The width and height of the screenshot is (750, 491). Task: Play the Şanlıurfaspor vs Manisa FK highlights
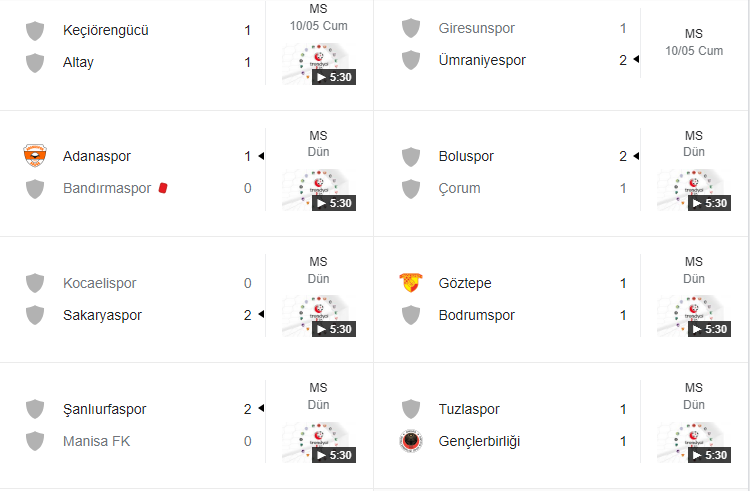(319, 442)
